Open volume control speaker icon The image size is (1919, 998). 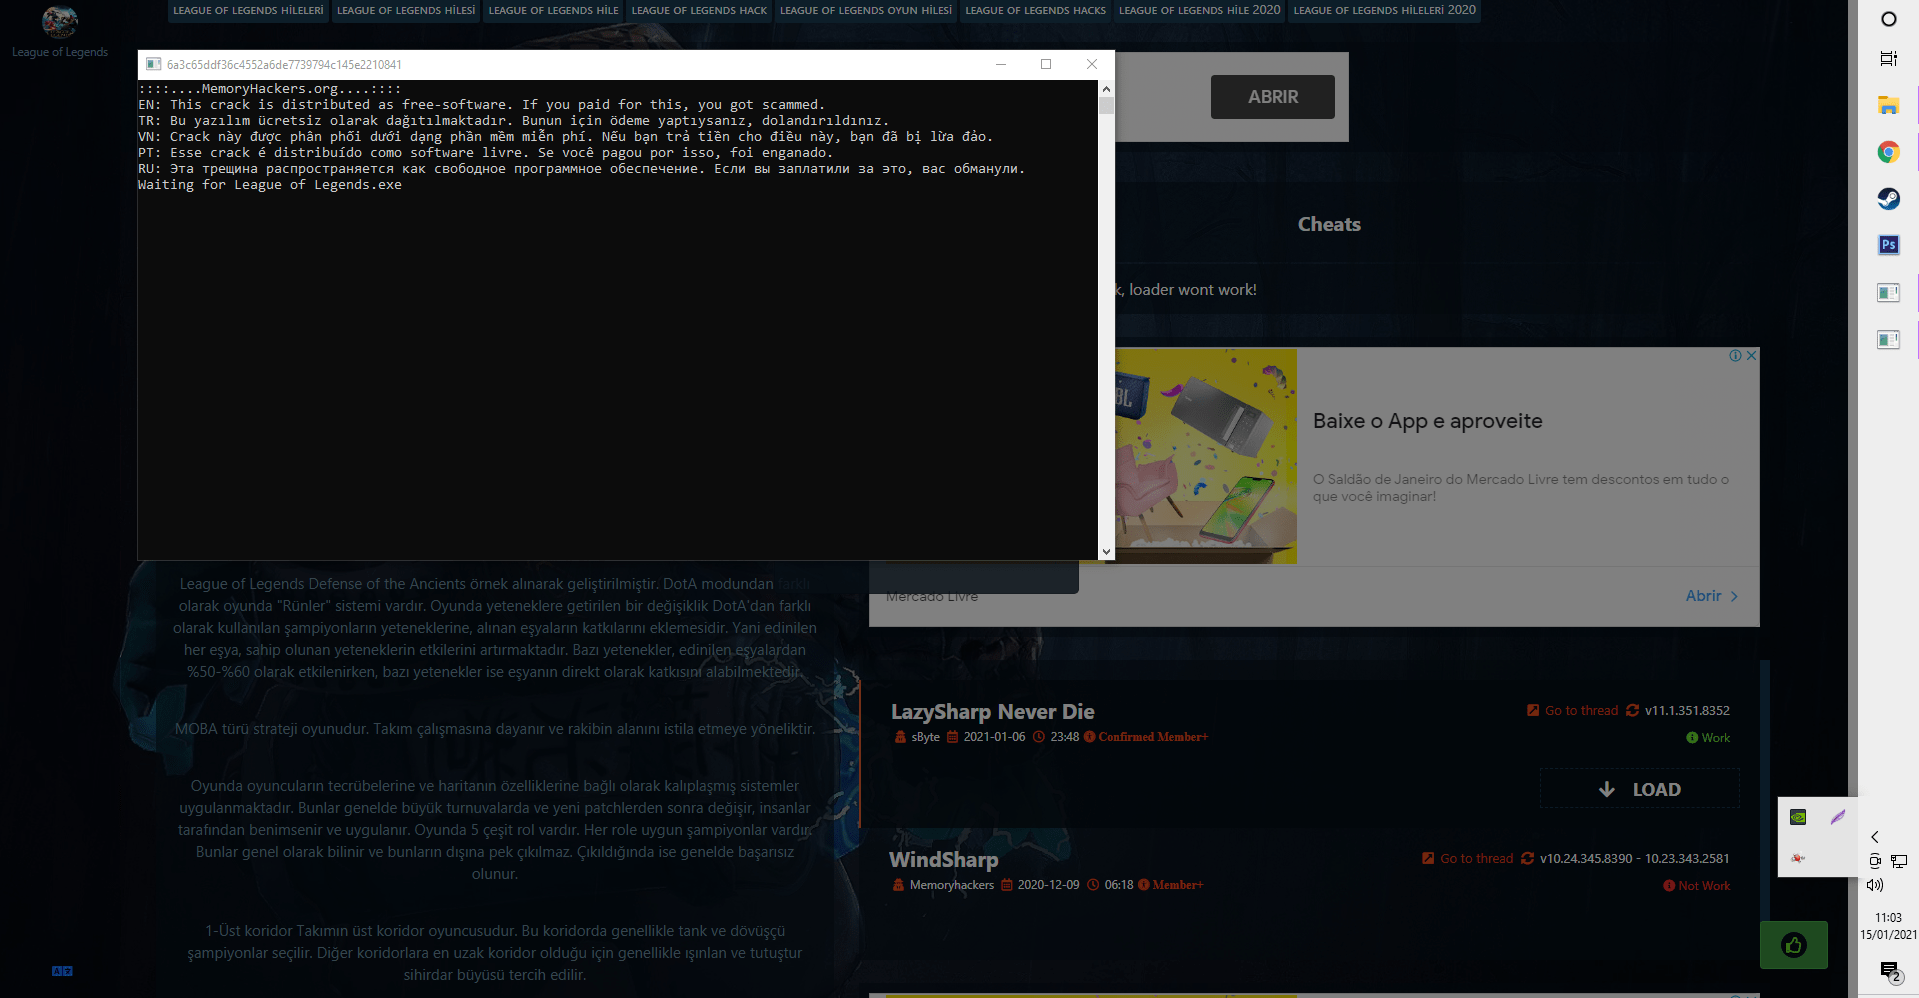point(1875,885)
